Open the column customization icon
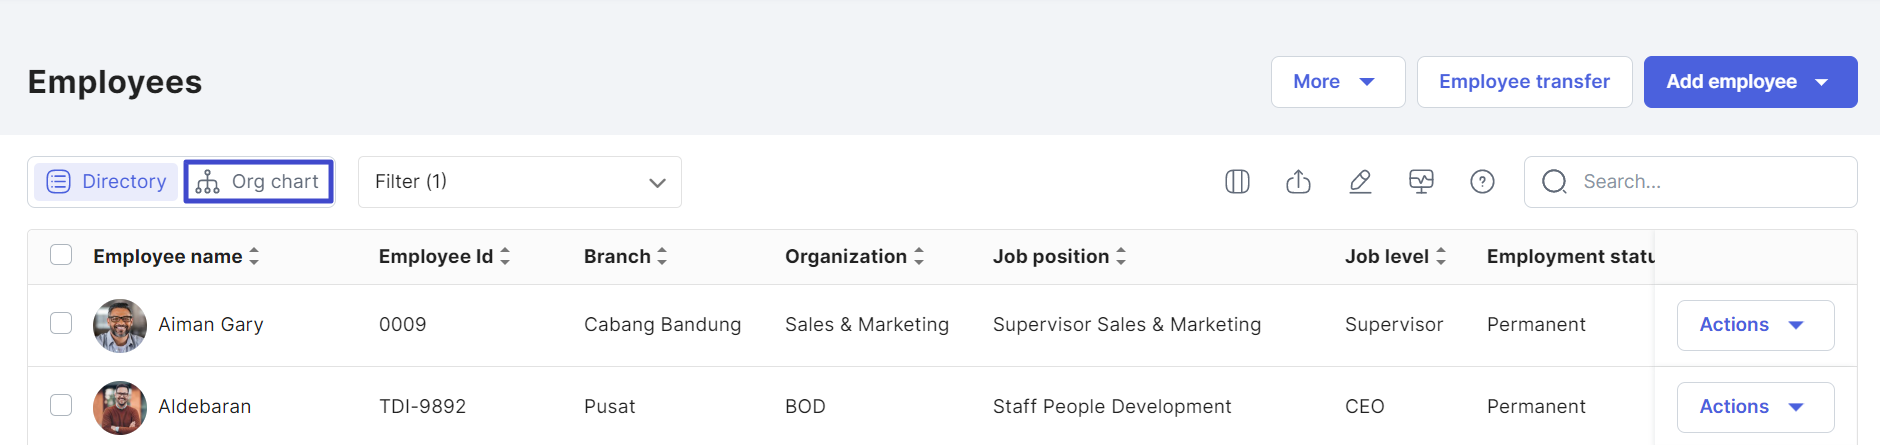Viewport: 1880px width, 445px height. [x=1237, y=182]
